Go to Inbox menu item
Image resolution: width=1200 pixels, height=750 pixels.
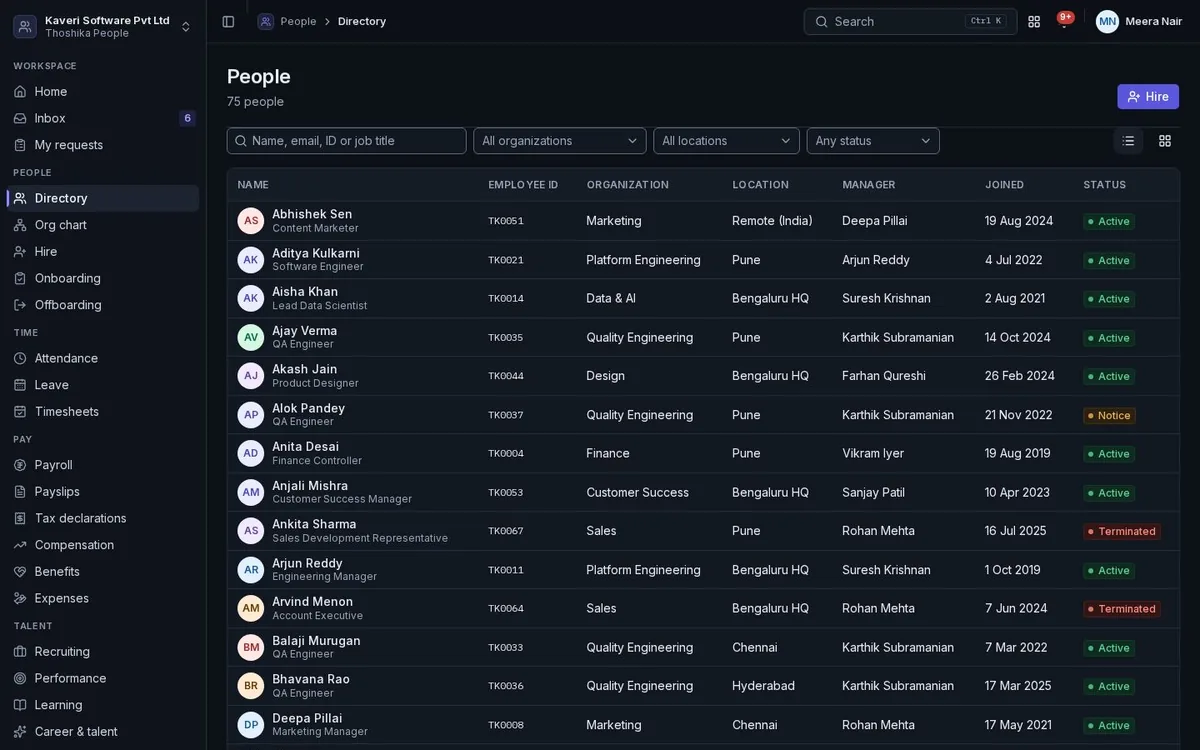tap(103, 118)
